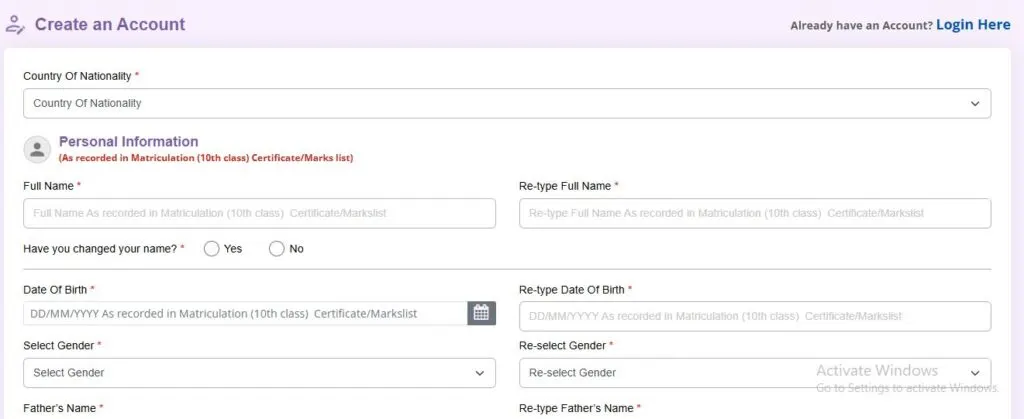Click the Select Gender chevron arrow
The width and height of the screenshot is (1024, 419).
pos(479,373)
